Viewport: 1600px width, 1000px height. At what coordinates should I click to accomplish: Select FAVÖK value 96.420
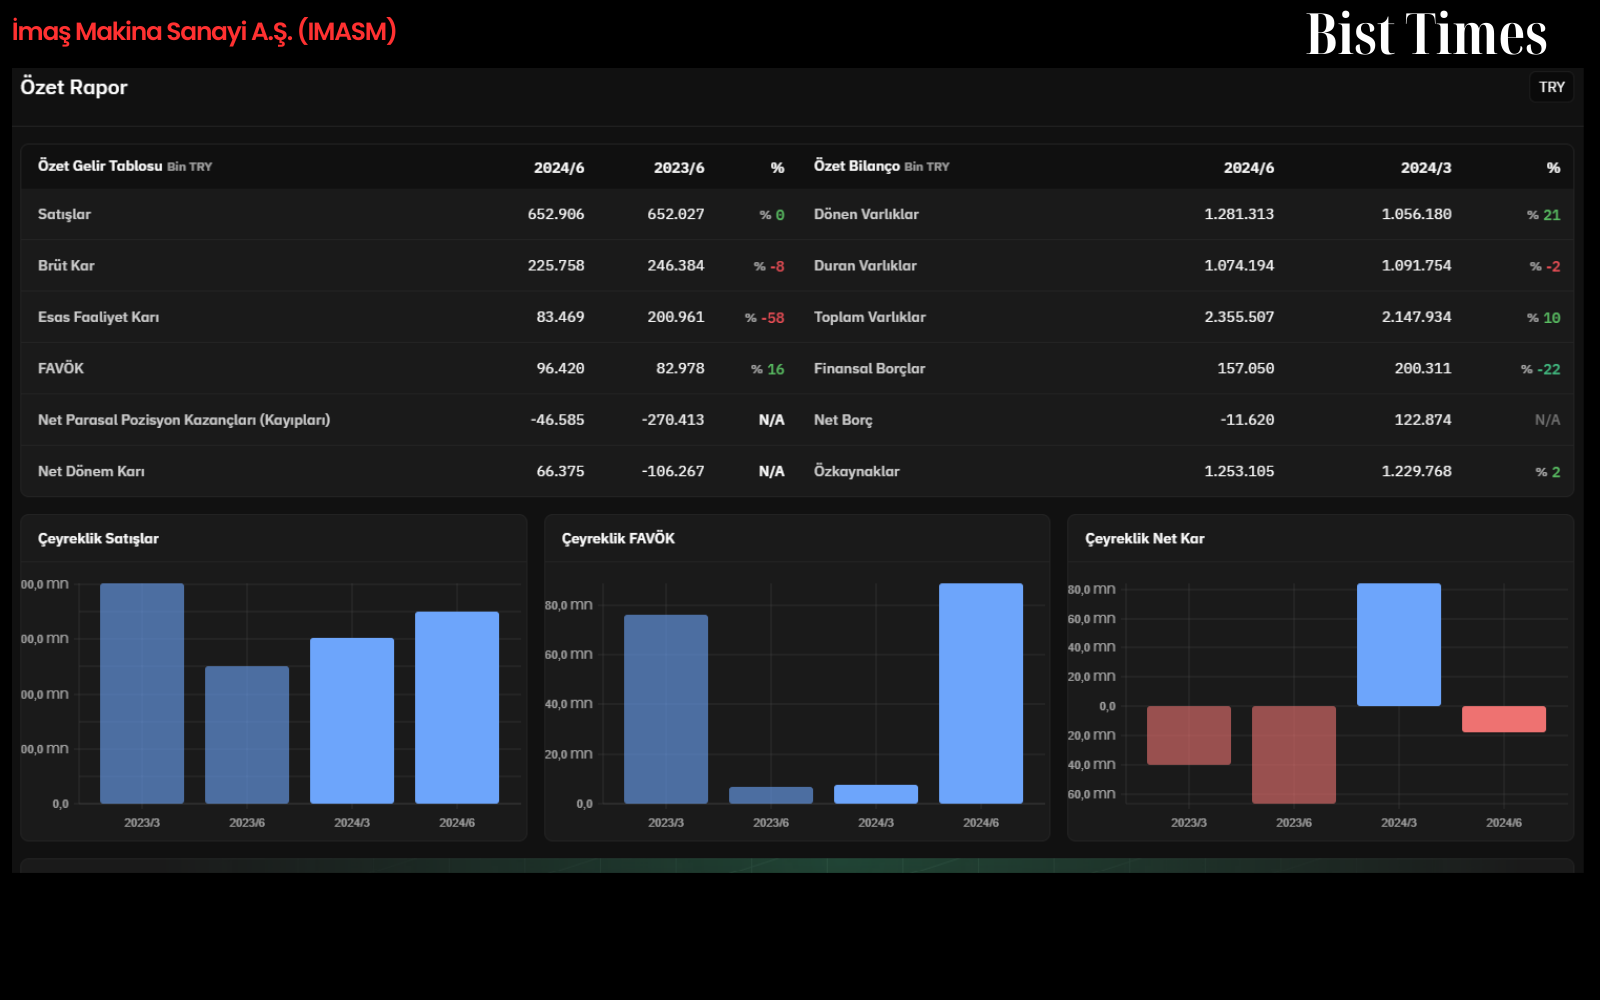[x=560, y=368]
